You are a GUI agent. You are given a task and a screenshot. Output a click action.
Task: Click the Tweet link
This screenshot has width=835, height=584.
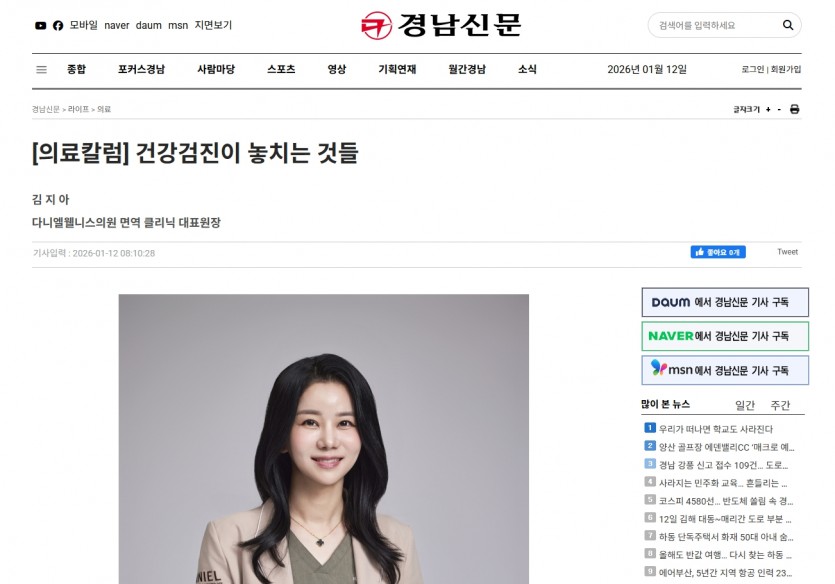(787, 252)
